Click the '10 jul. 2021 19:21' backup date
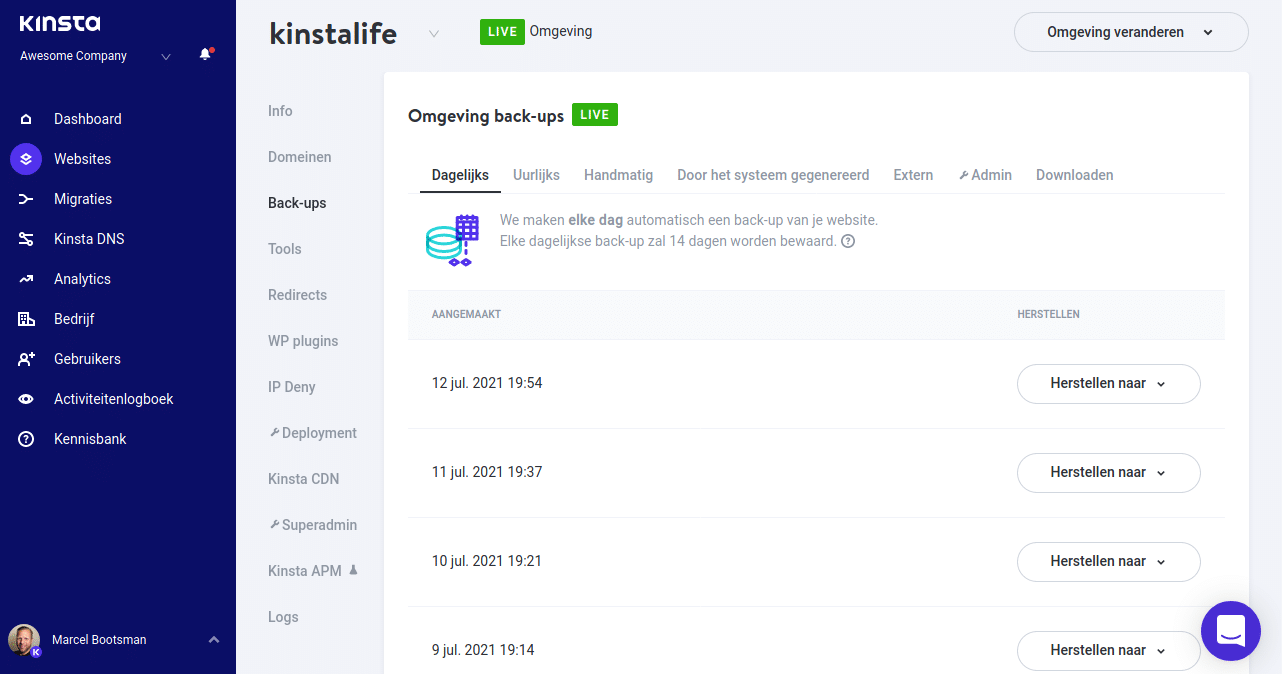The height and width of the screenshot is (674, 1282). pyautogui.click(x=487, y=561)
